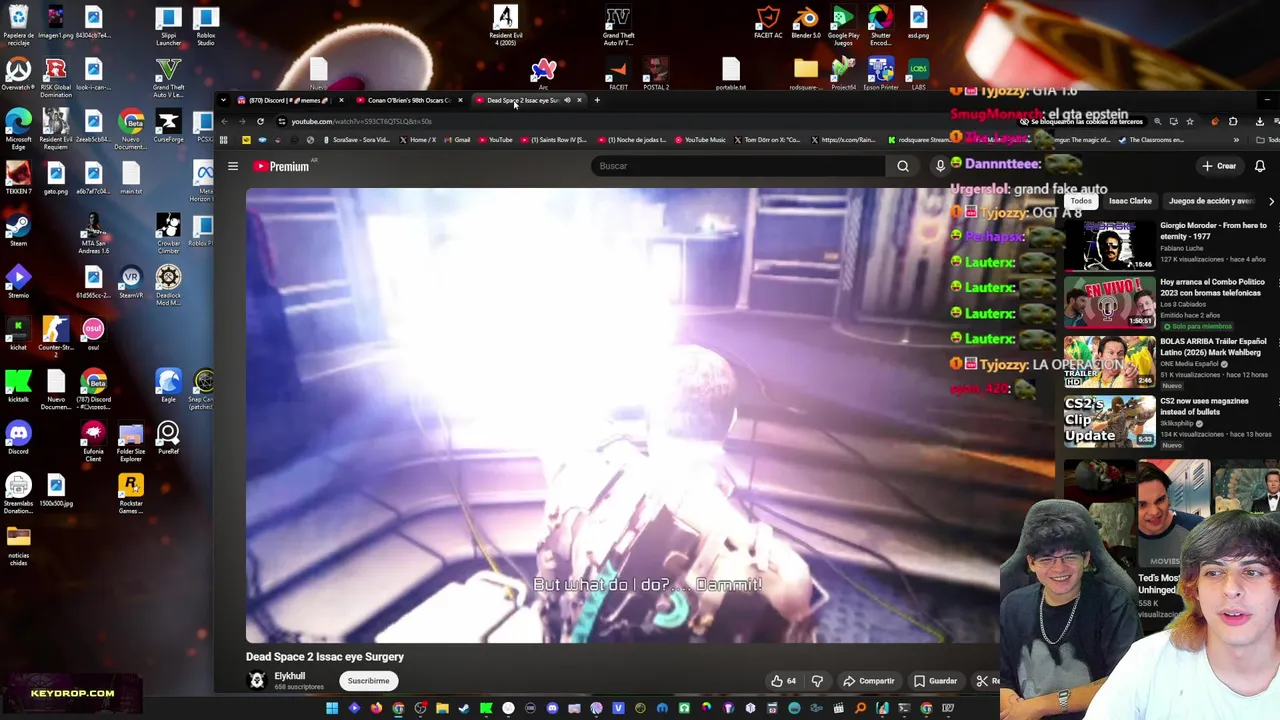Focus the Buscar search field
The width and height of the screenshot is (1280, 720).
click(x=738, y=166)
